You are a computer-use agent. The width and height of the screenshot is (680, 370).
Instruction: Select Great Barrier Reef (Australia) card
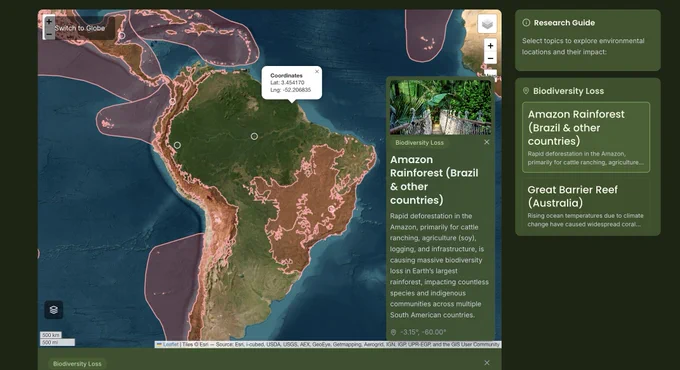click(x=586, y=206)
